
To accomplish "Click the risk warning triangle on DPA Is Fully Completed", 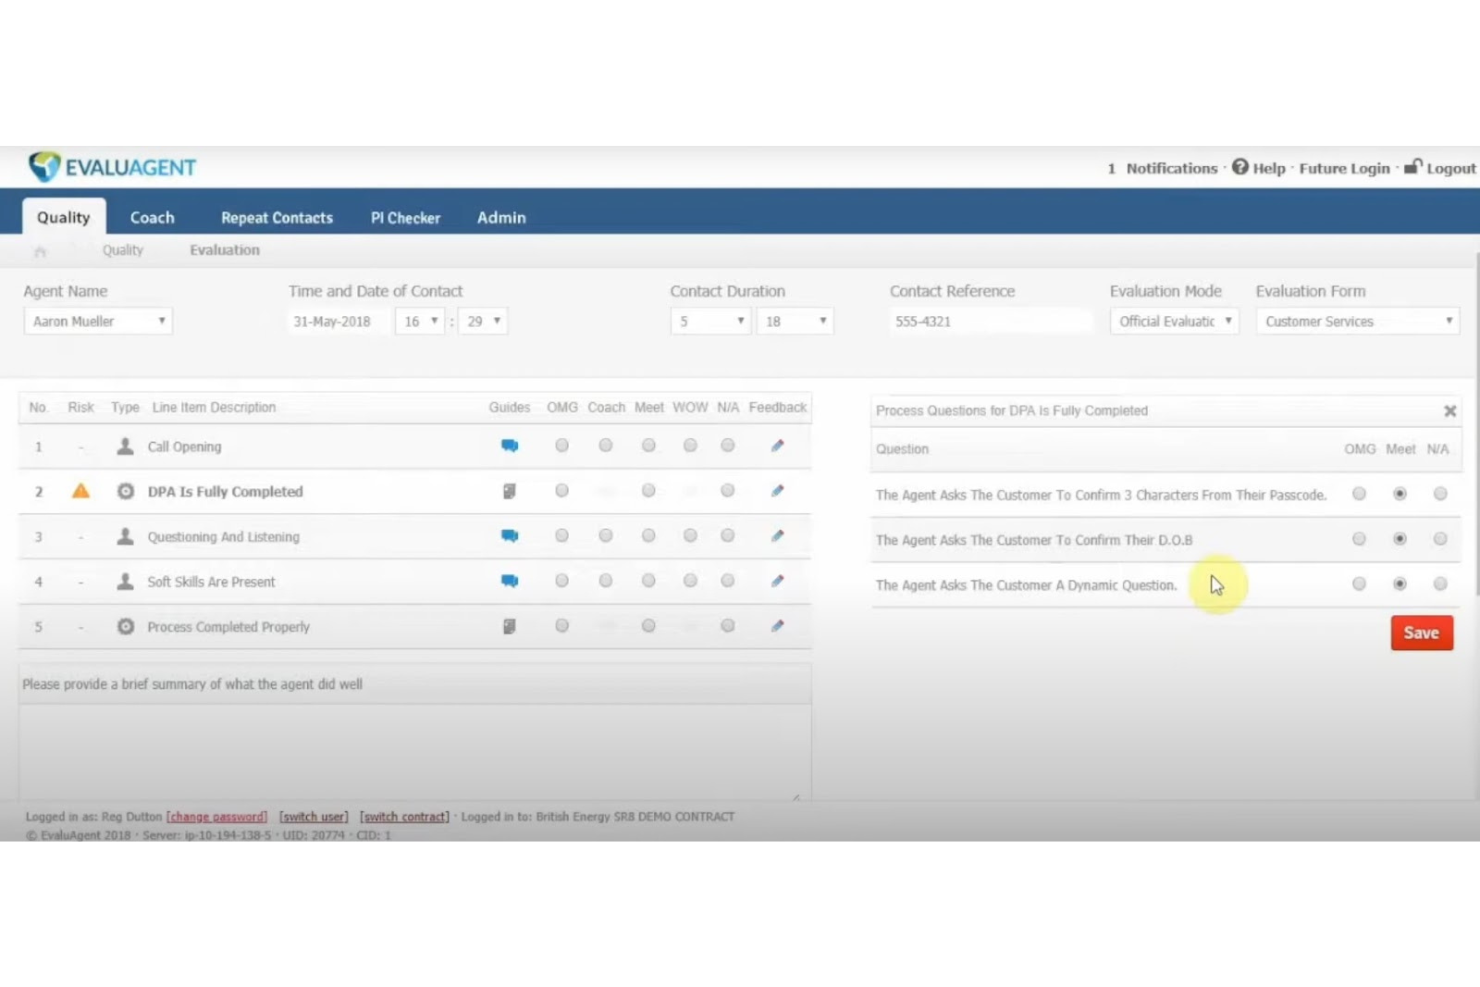I will click(80, 490).
